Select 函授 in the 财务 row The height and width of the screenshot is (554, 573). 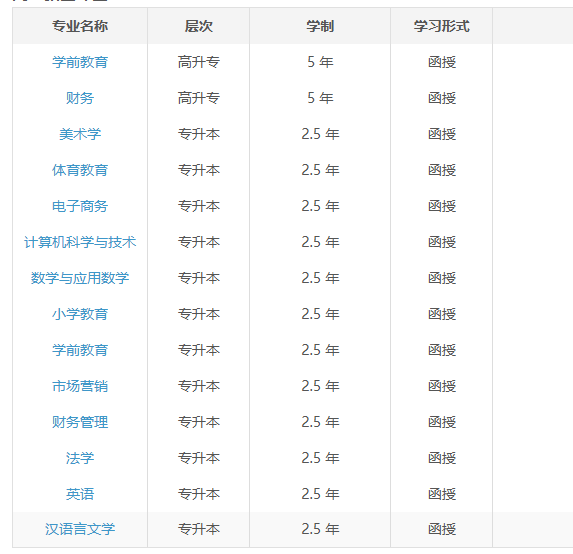tap(442, 98)
